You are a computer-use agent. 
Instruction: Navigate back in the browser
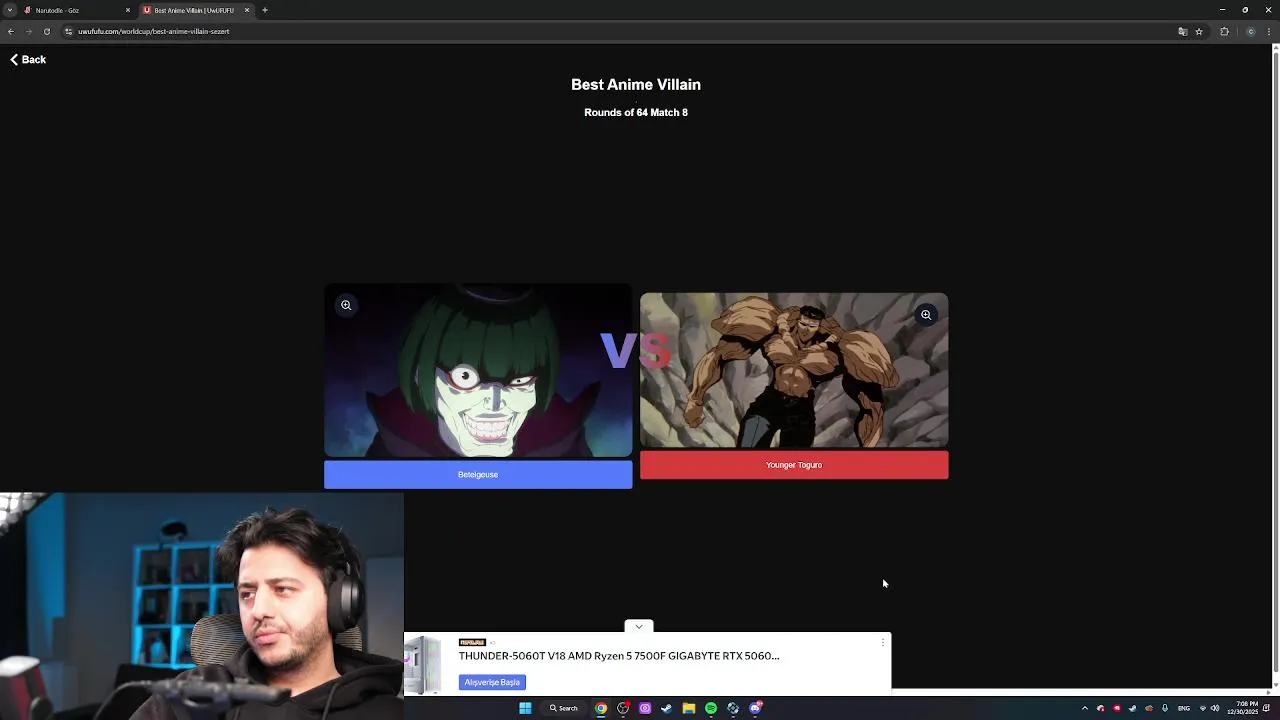pos(11,31)
